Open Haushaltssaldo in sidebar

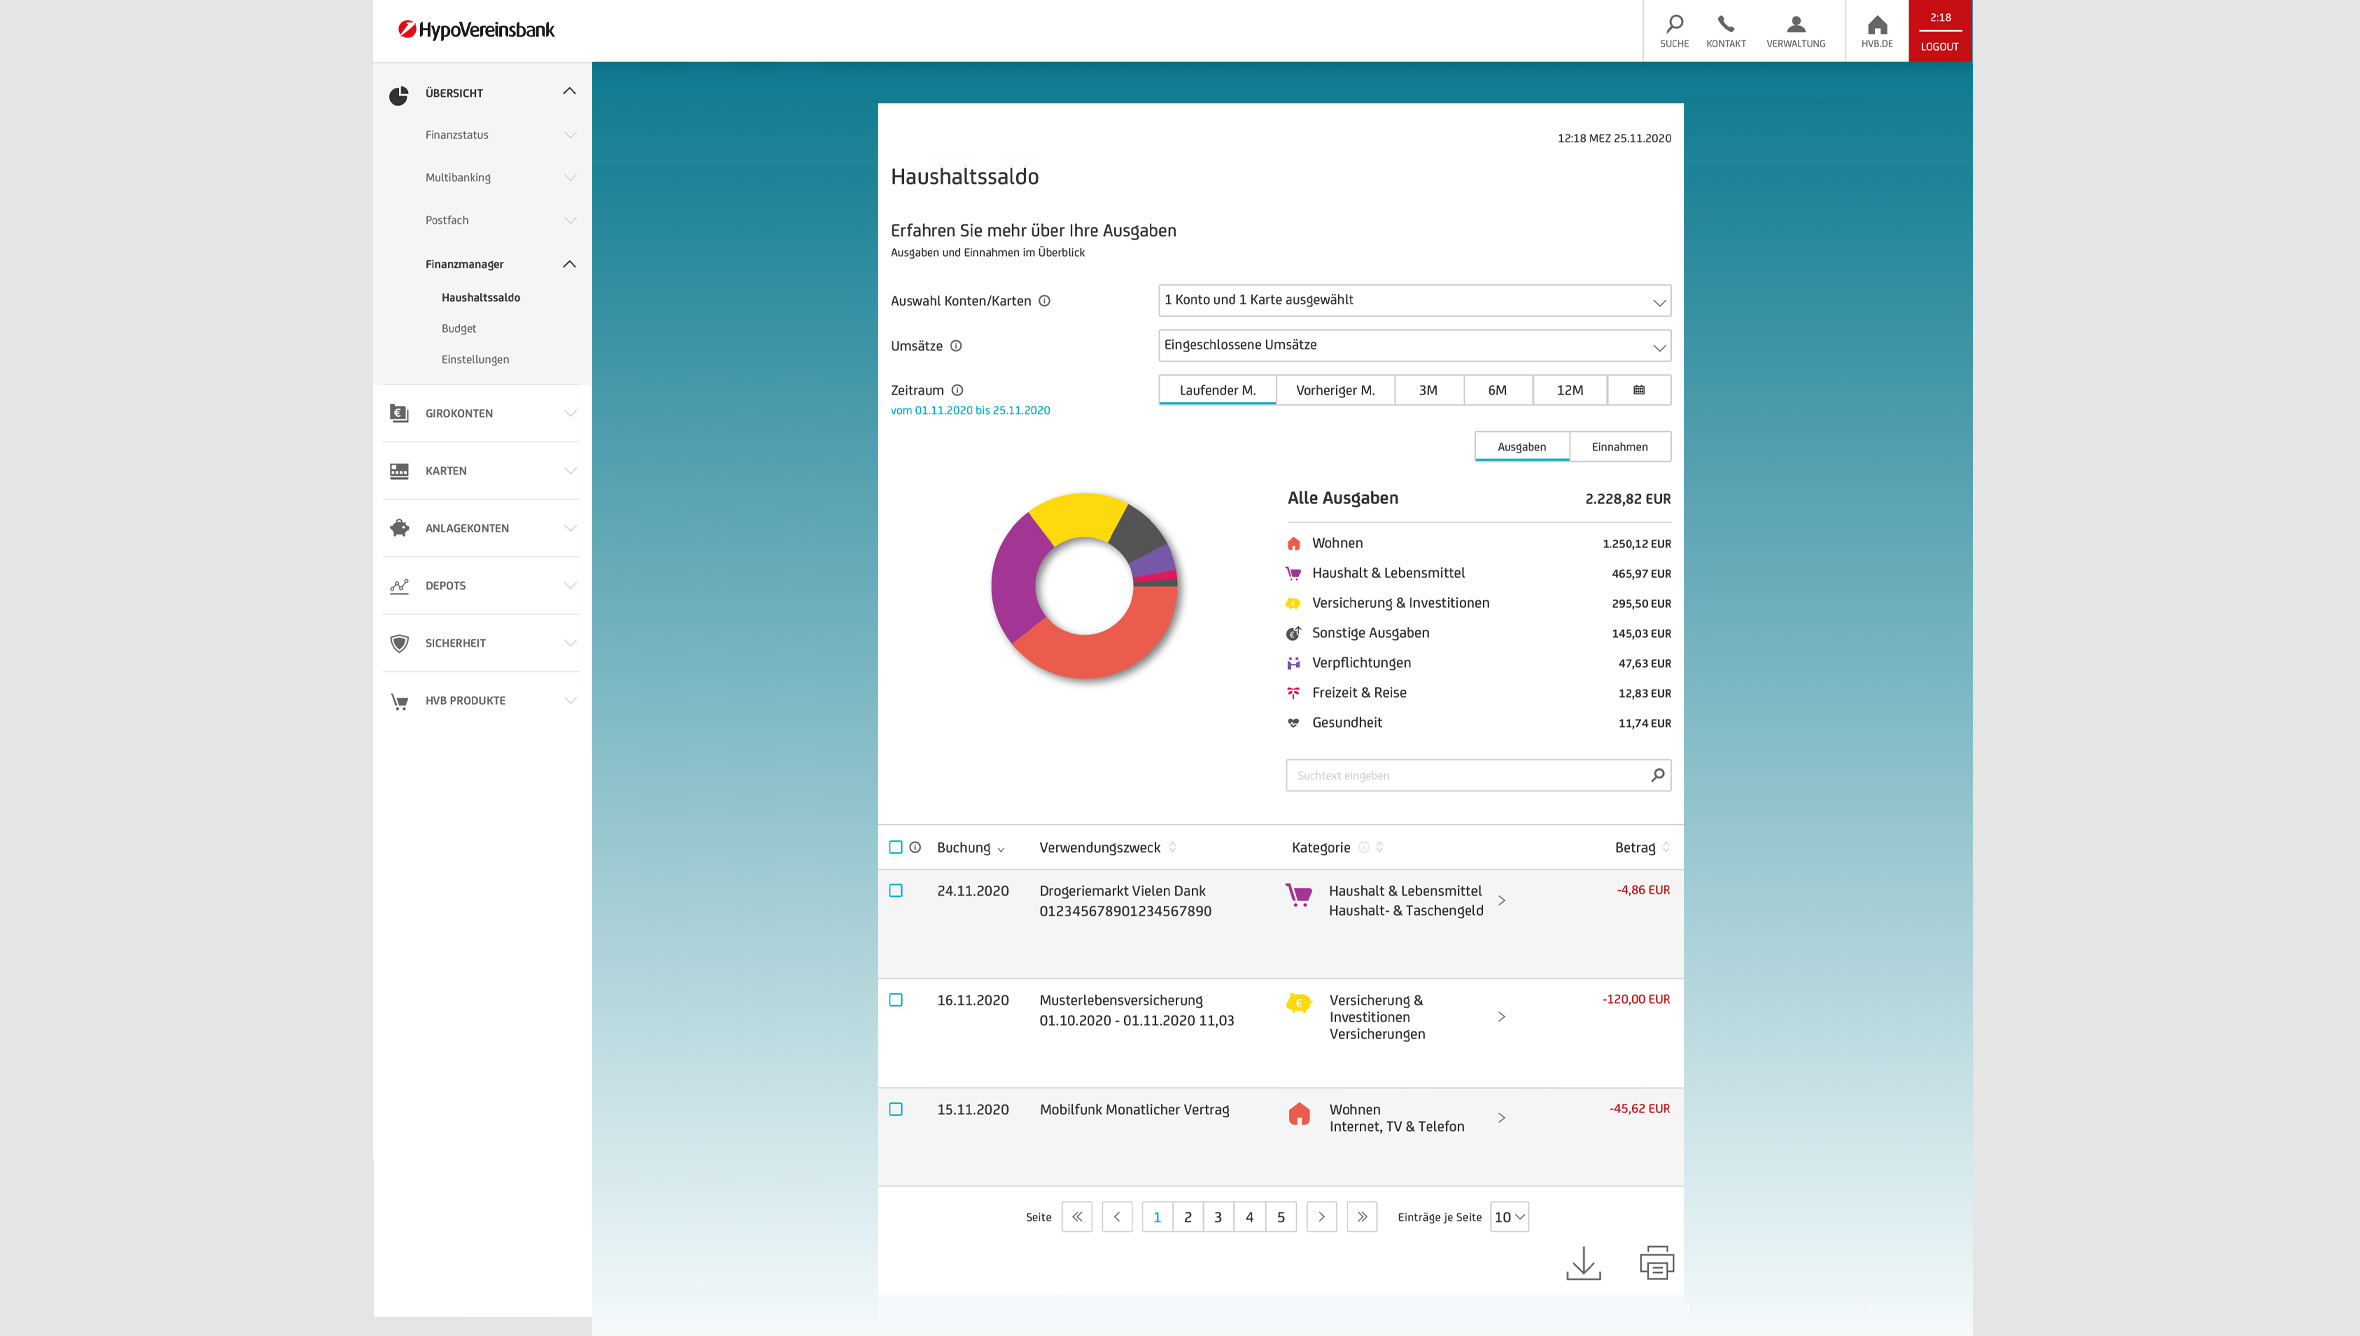tap(481, 297)
